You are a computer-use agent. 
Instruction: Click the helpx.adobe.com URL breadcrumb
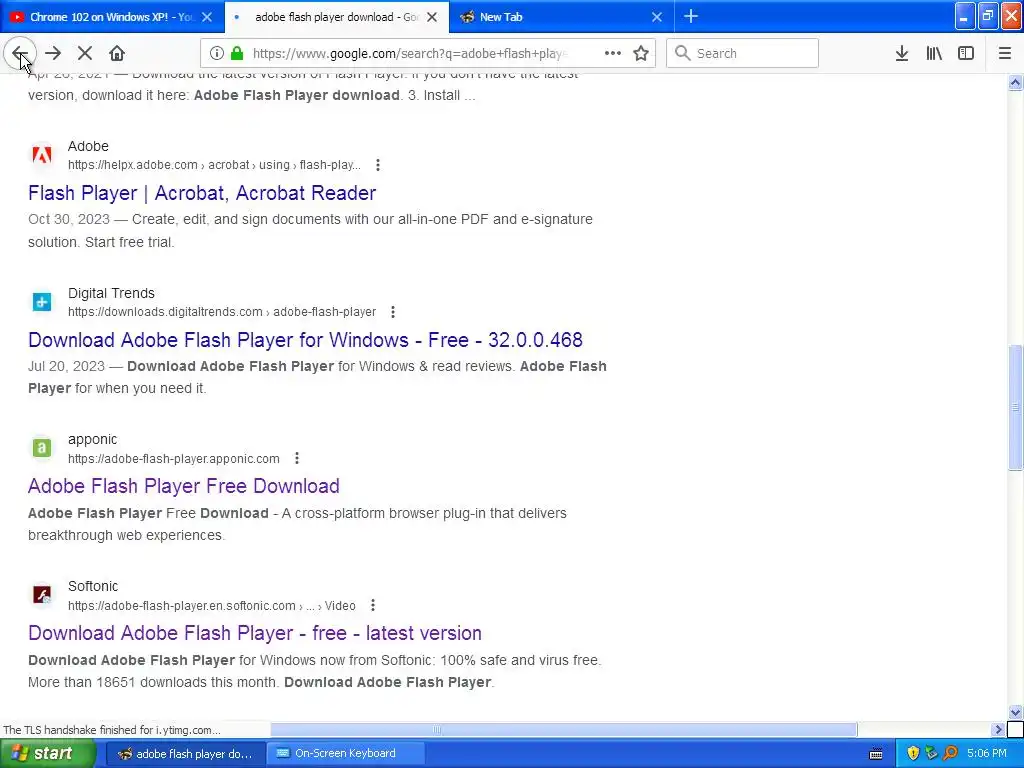click(214, 165)
